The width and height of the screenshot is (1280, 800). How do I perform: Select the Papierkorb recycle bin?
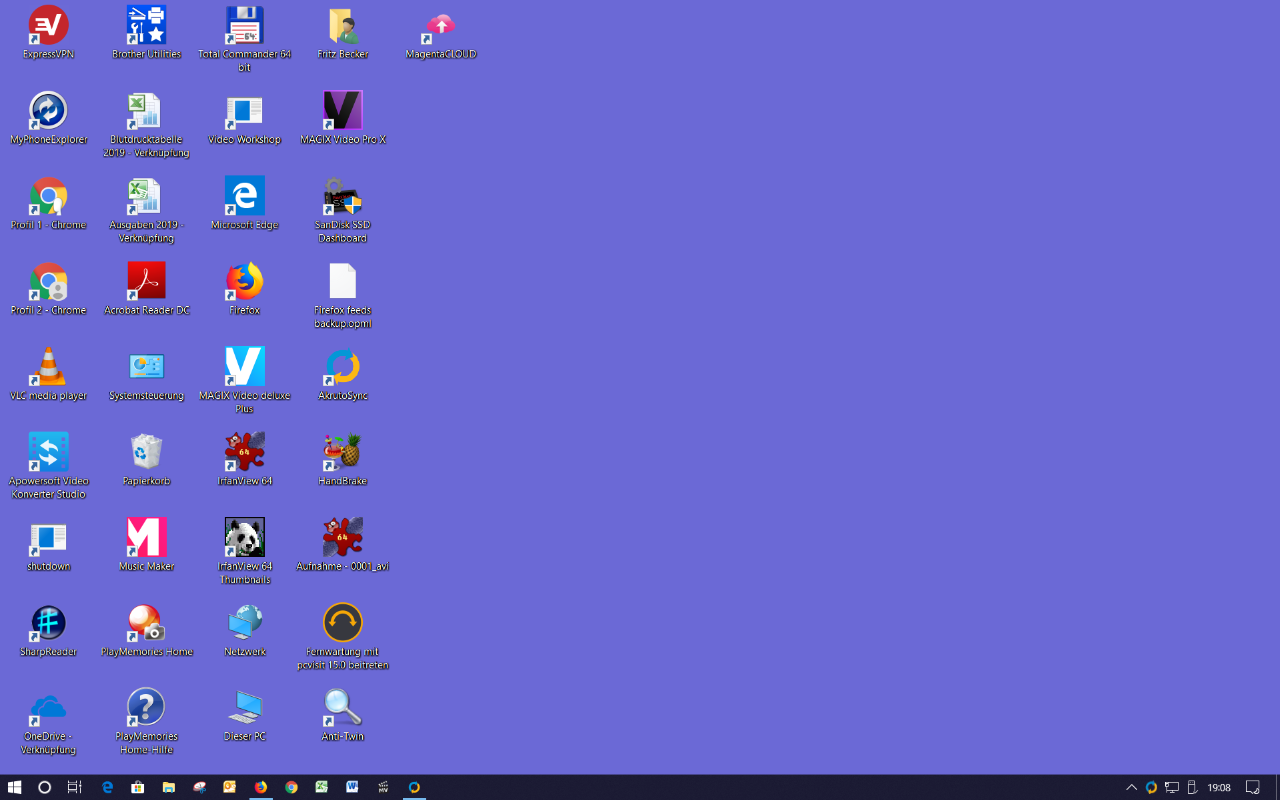coord(146,452)
